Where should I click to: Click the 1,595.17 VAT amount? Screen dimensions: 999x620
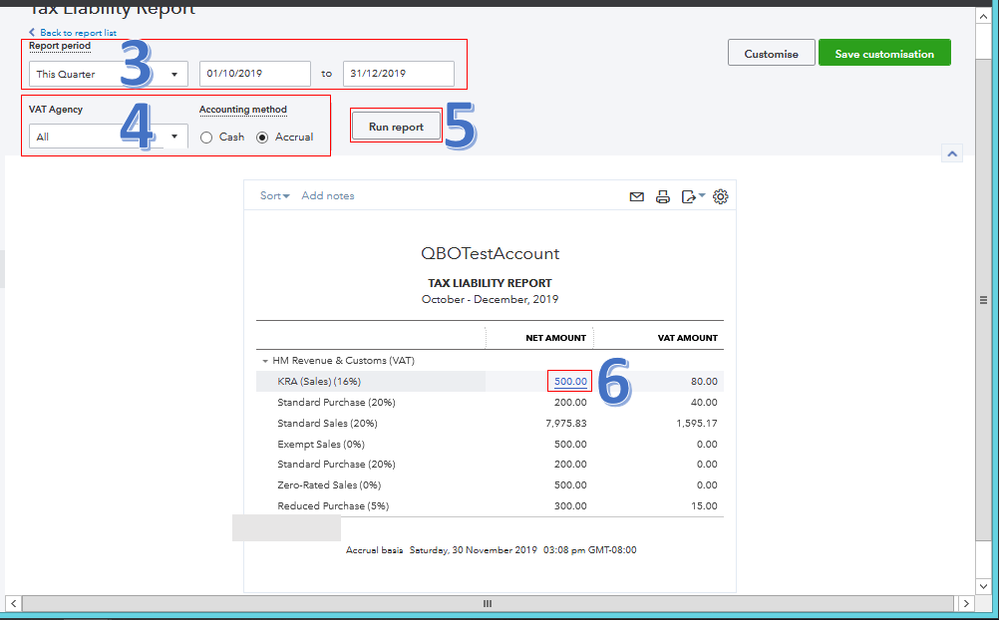tap(697, 423)
